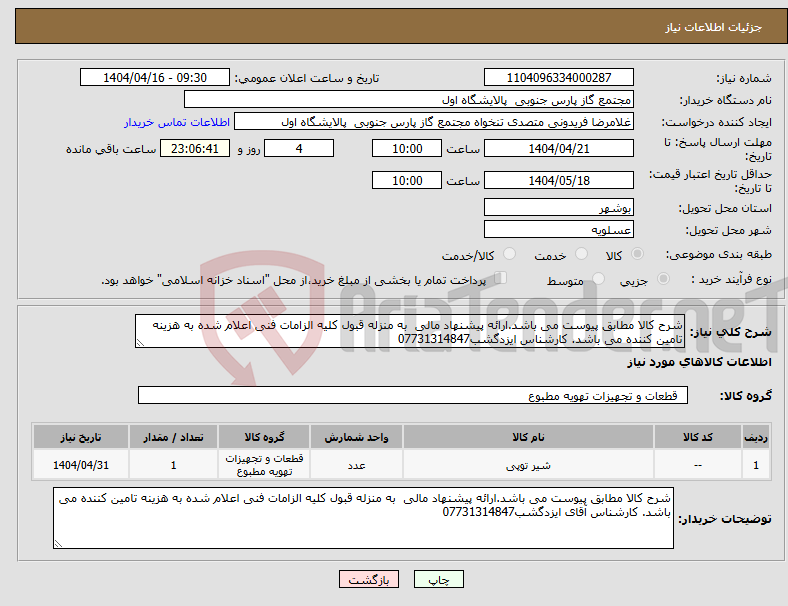Click the نام کالا column header
Image resolution: width=788 pixels, height=606 pixels.
point(528,437)
